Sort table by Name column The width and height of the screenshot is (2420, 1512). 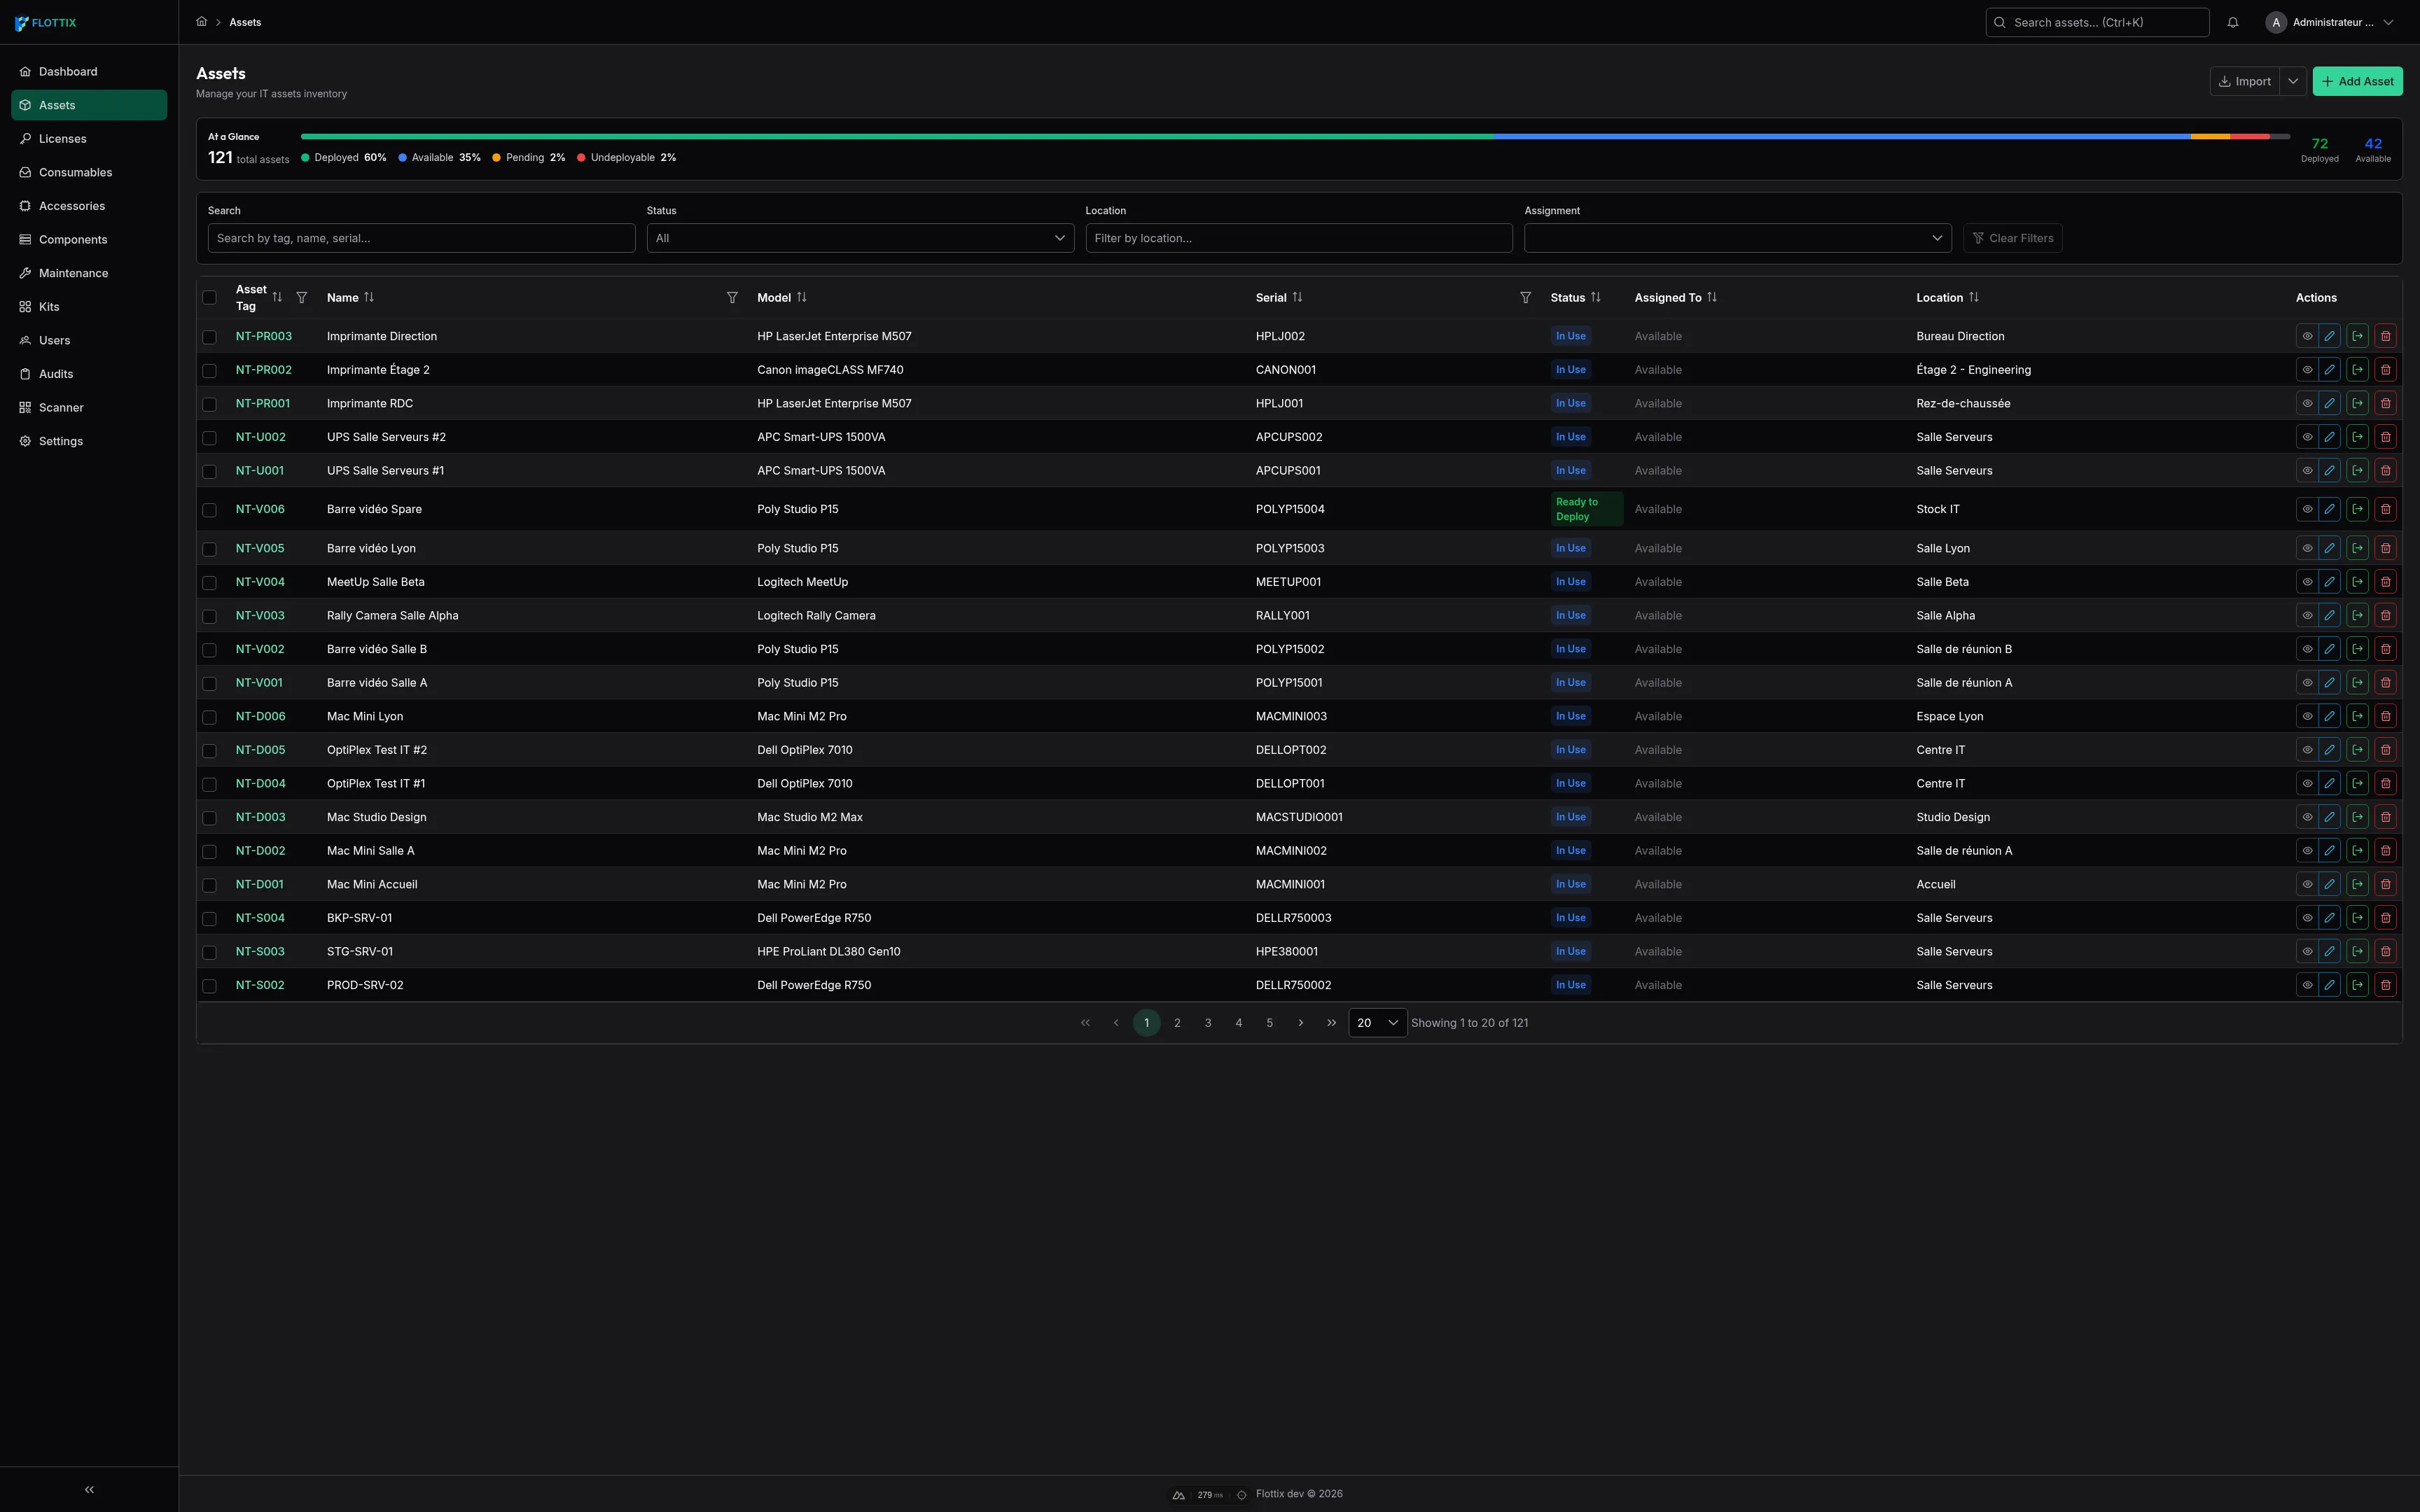[369, 297]
